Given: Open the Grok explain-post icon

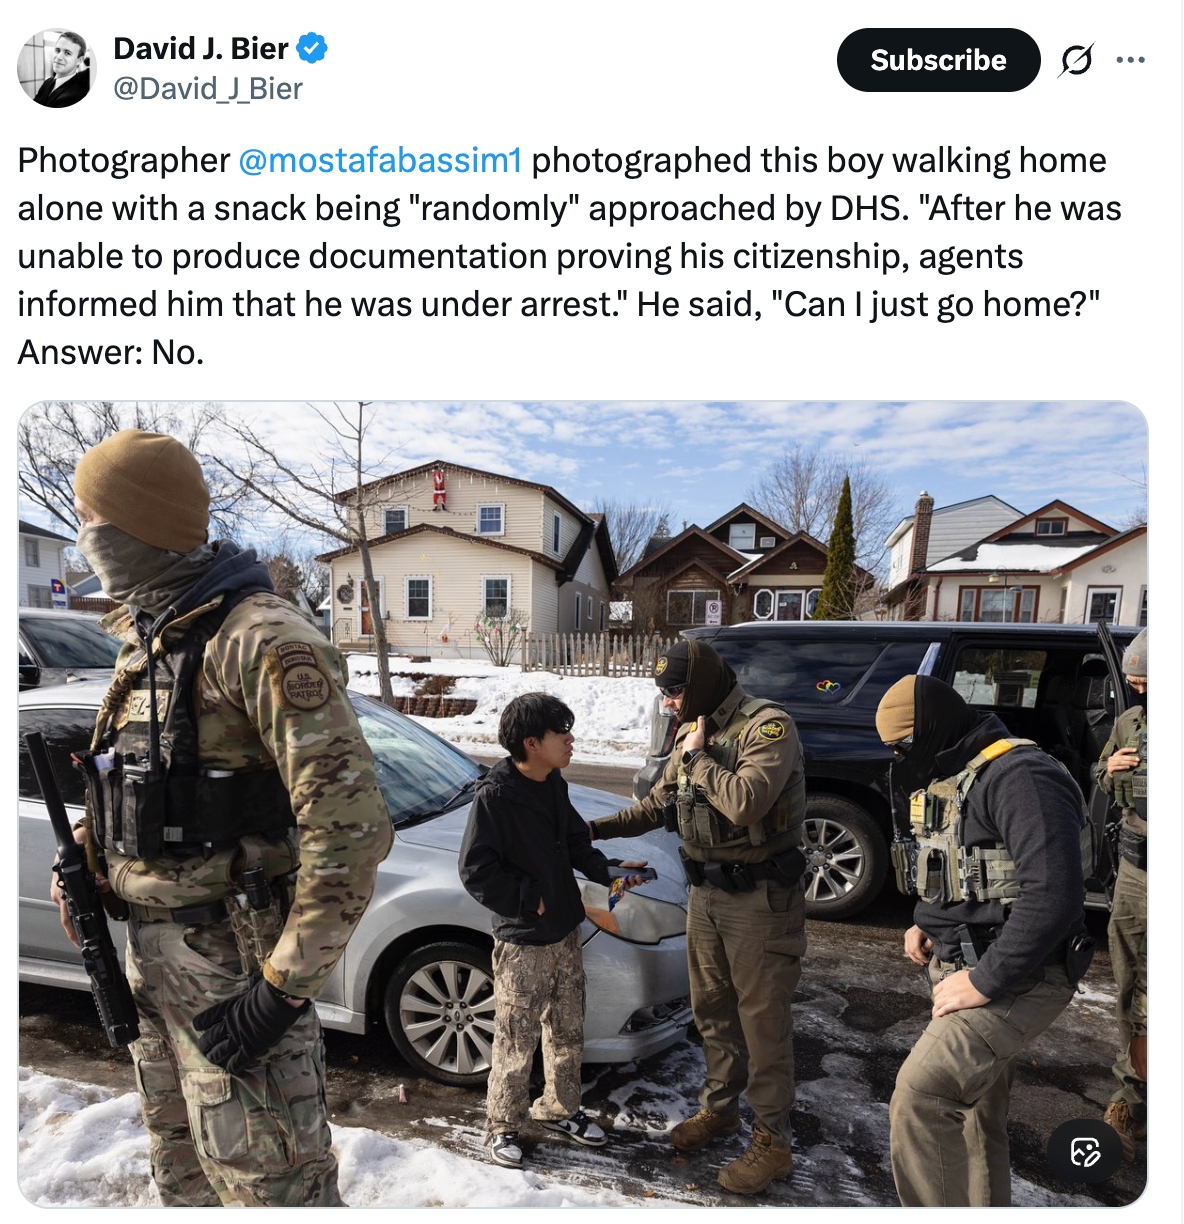Looking at the screenshot, I should tap(1075, 61).
